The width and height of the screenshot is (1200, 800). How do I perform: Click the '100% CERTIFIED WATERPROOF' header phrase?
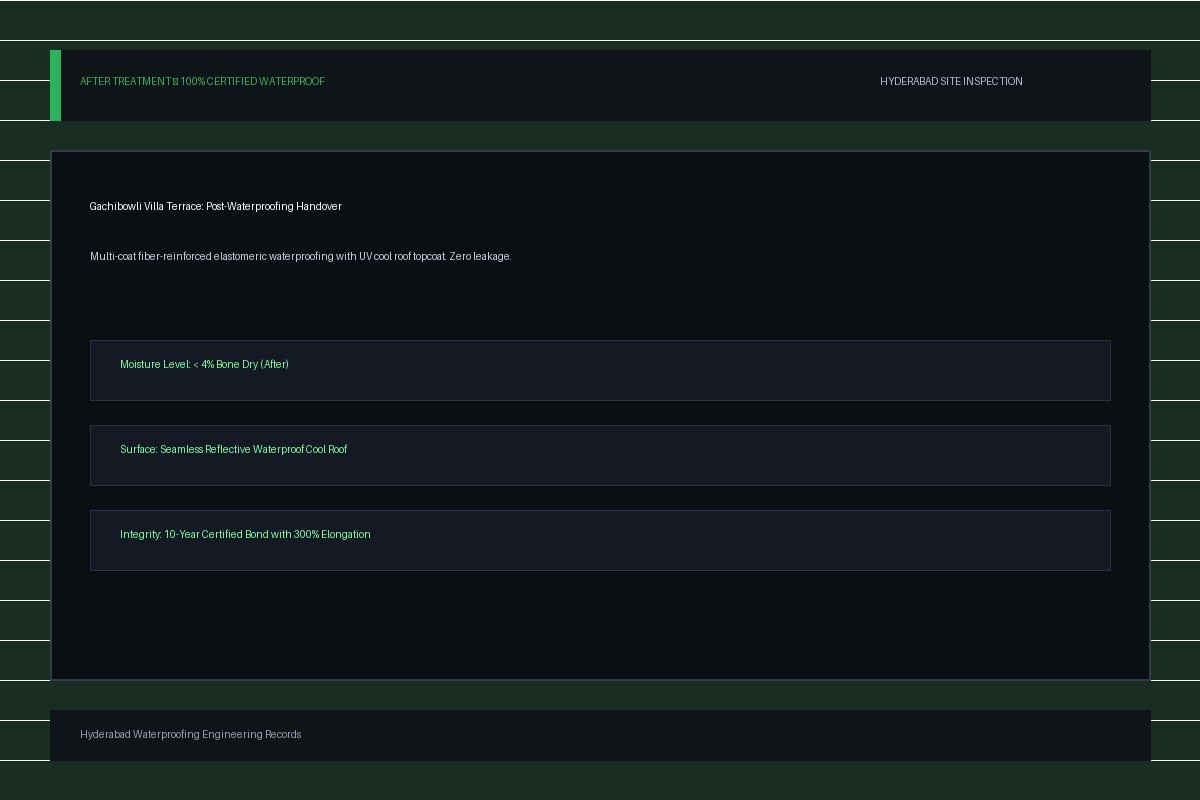[253, 81]
